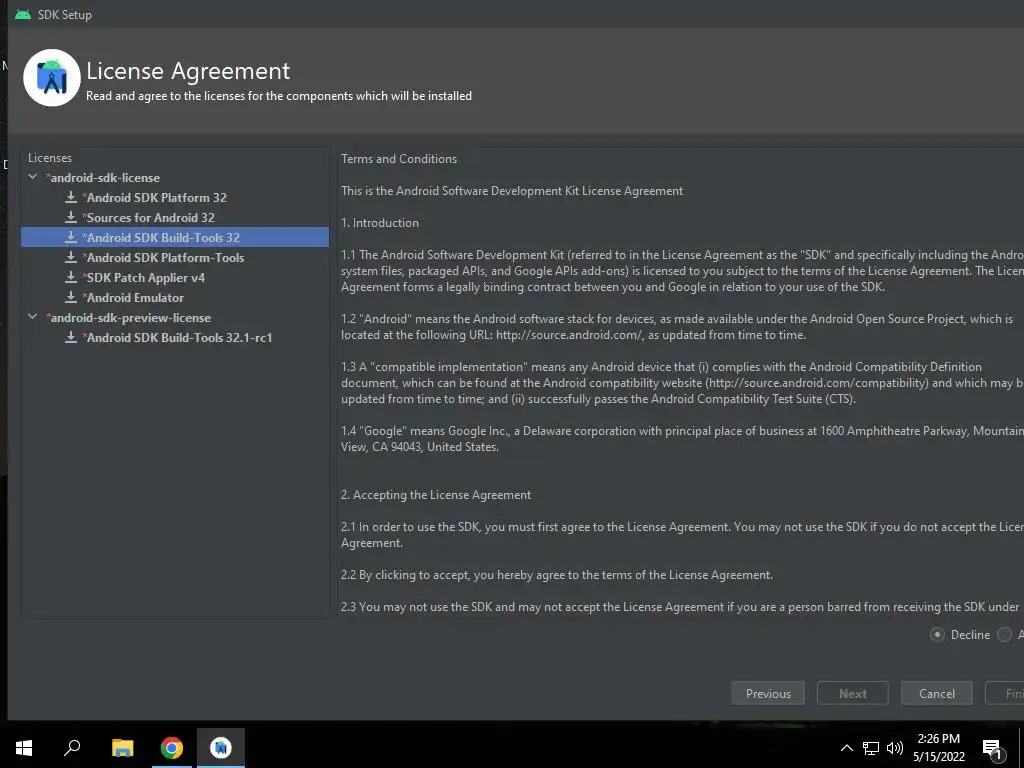Select the Decline radio button
The width and height of the screenshot is (1024, 768).
pos(937,635)
